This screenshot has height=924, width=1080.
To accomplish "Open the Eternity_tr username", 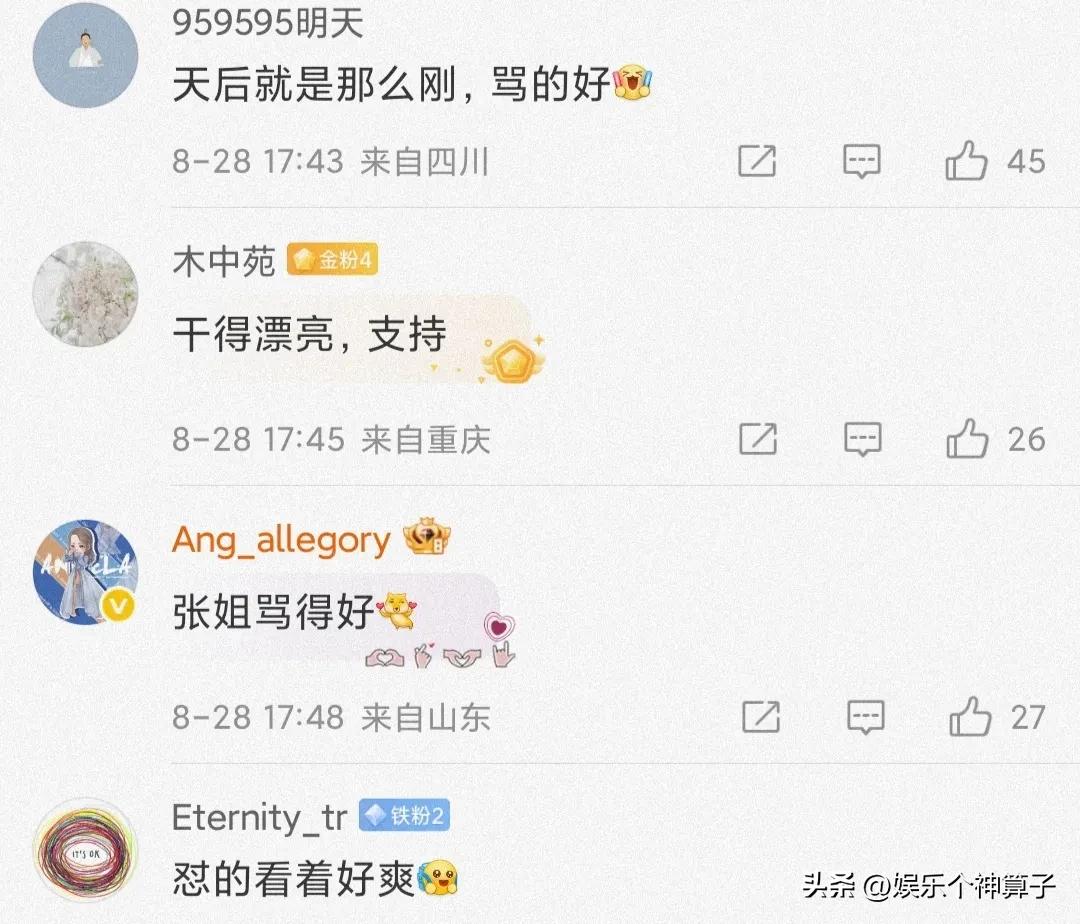I will [x=260, y=818].
